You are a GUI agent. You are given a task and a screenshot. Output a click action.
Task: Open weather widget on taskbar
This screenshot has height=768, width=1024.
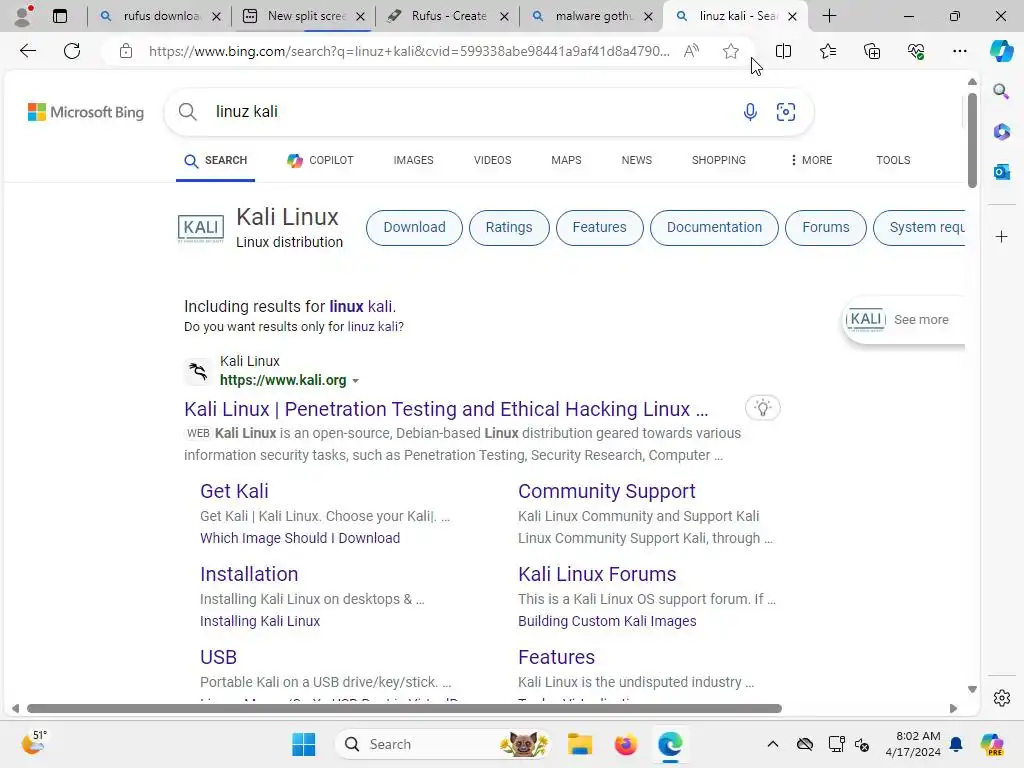[x=33, y=743]
